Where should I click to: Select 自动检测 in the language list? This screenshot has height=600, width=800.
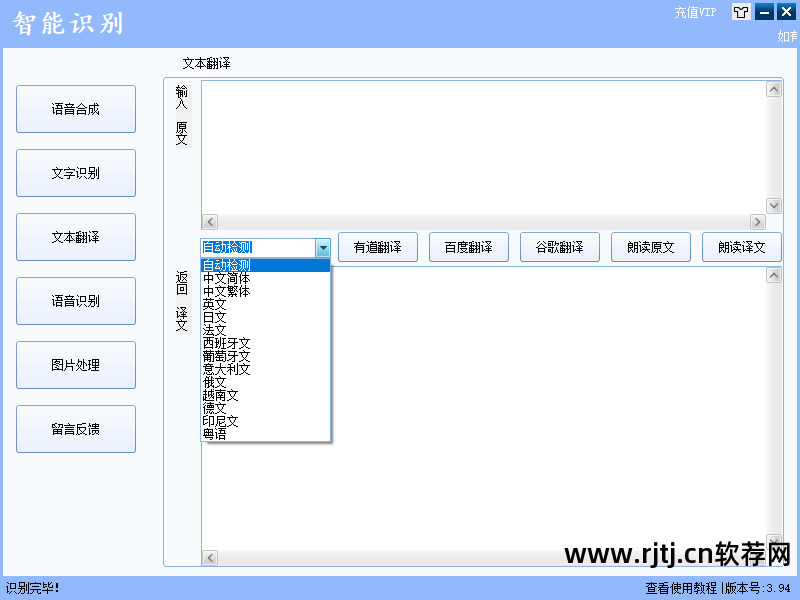point(266,265)
